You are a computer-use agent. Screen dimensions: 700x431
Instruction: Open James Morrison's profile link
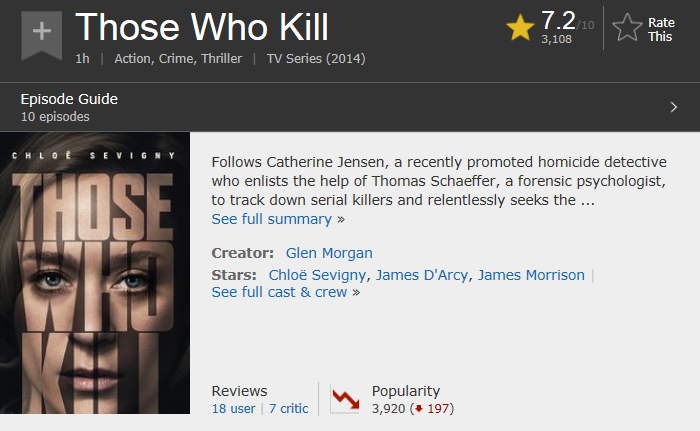tap(531, 275)
